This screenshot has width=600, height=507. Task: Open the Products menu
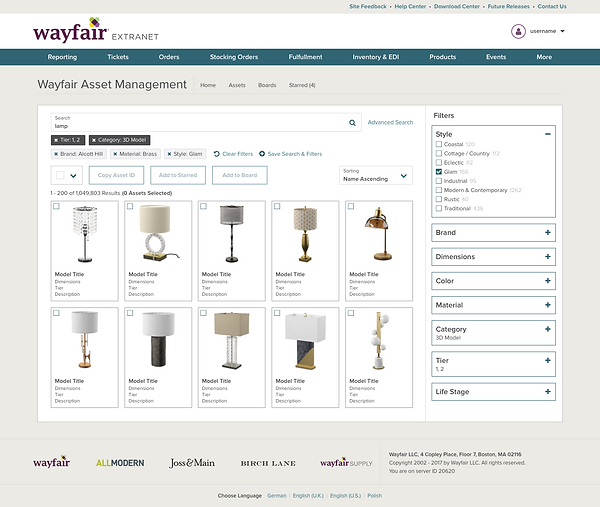pos(442,57)
